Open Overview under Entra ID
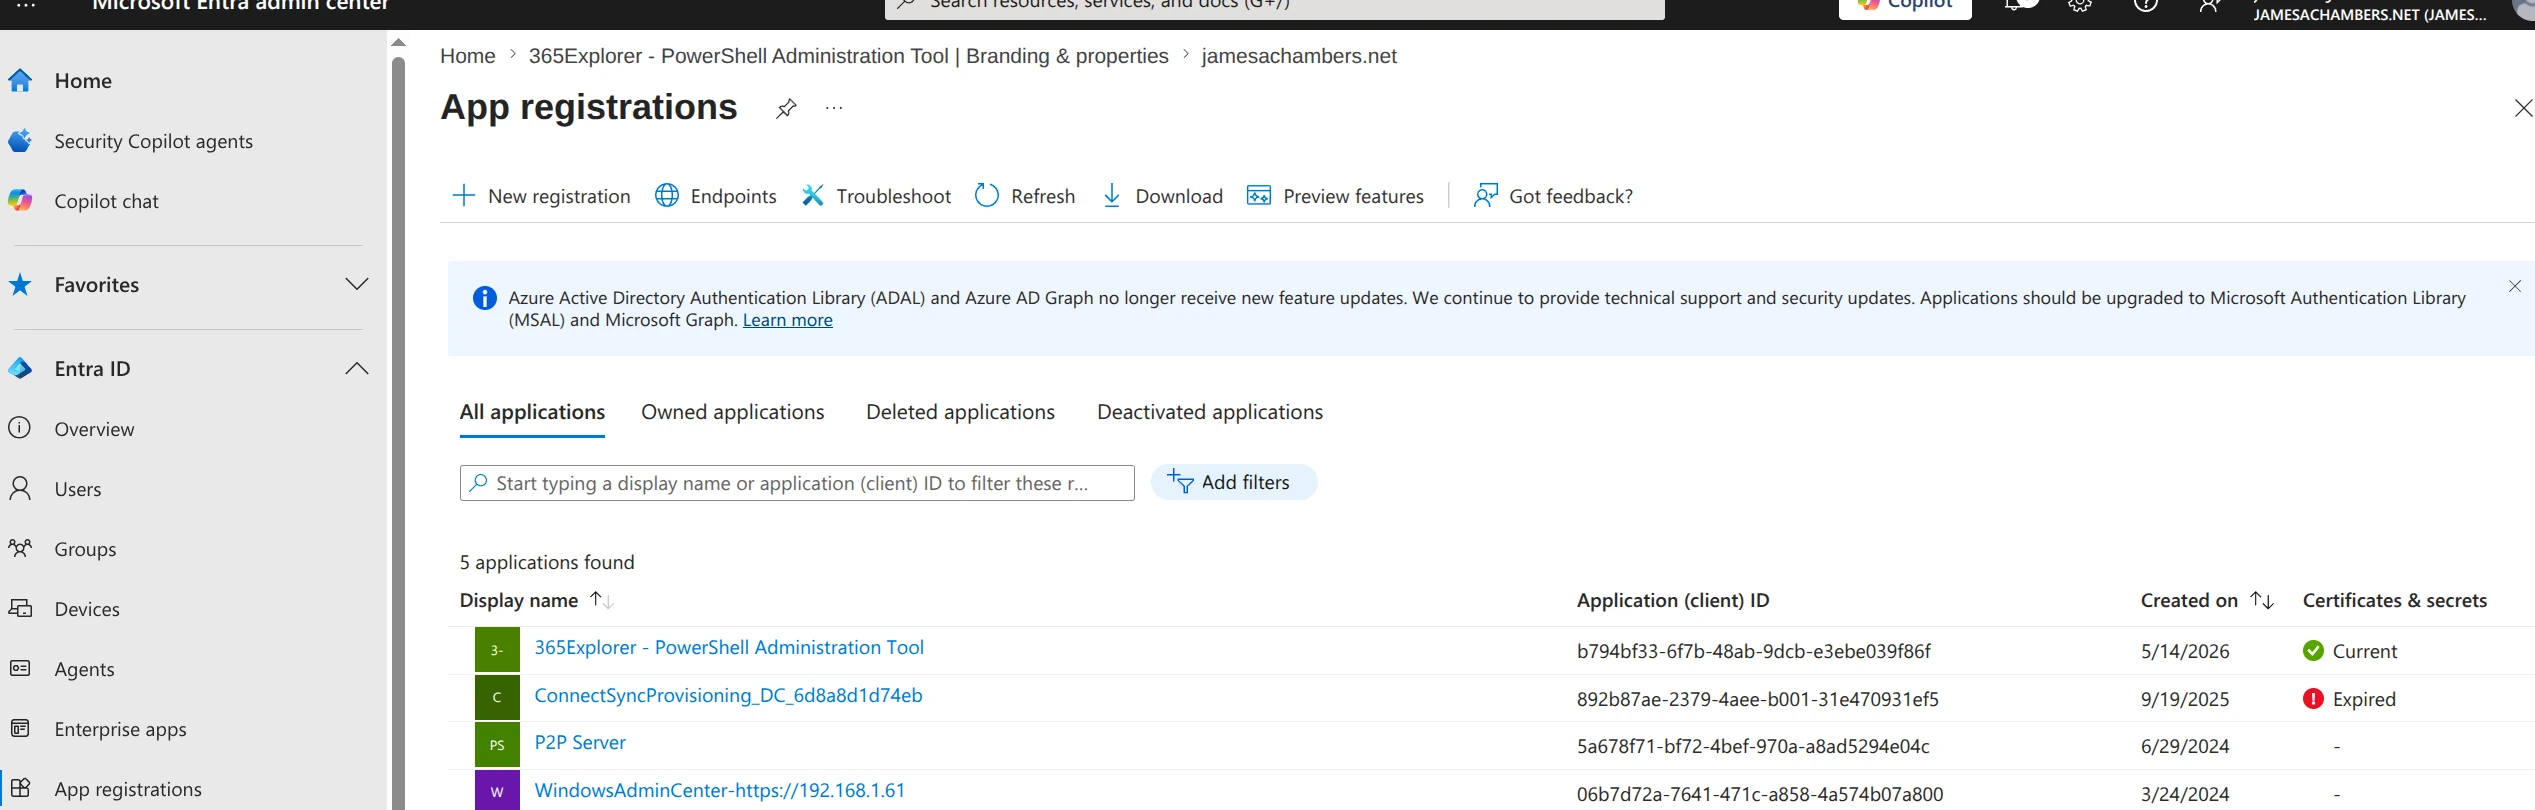 pos(94,429)
